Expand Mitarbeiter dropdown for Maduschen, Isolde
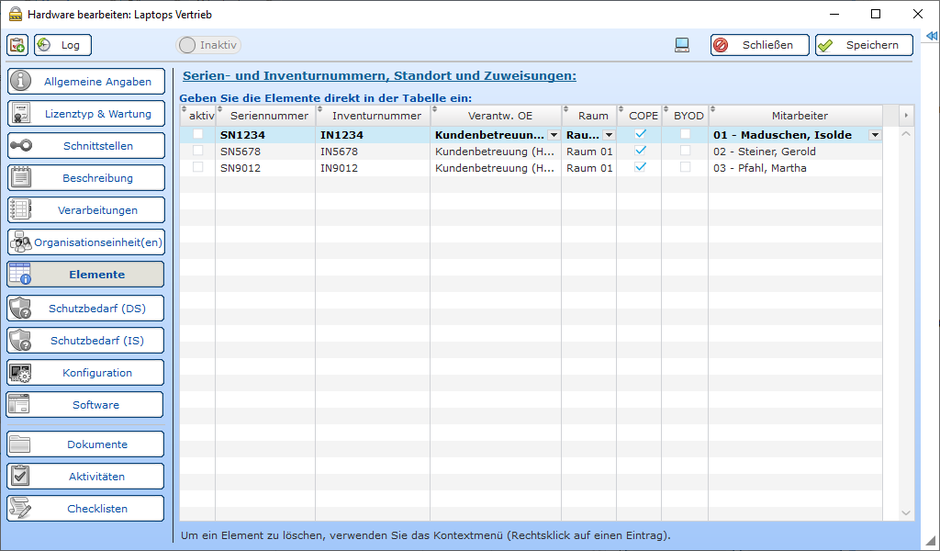The image size is (940, 551). pyautogui.click(x=875, y=135)
